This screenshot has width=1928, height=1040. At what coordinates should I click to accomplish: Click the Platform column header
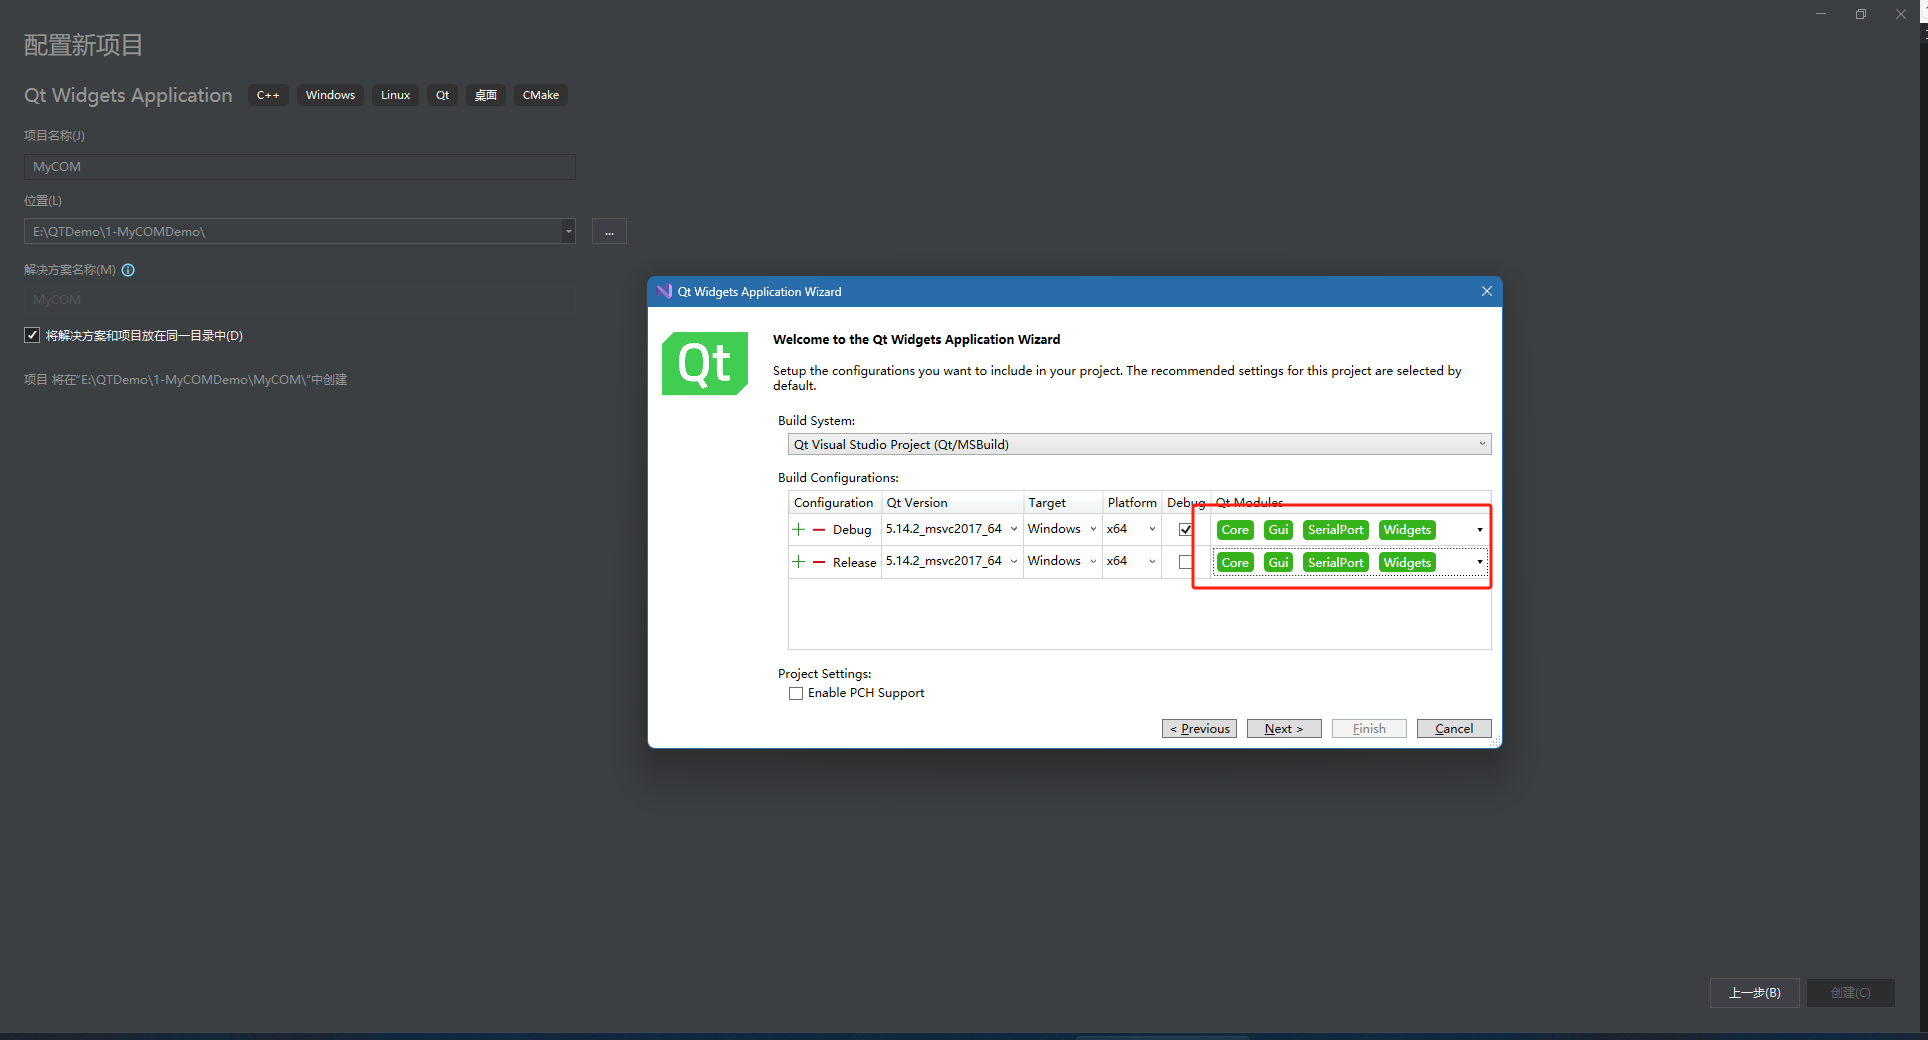pos(1132,502)
